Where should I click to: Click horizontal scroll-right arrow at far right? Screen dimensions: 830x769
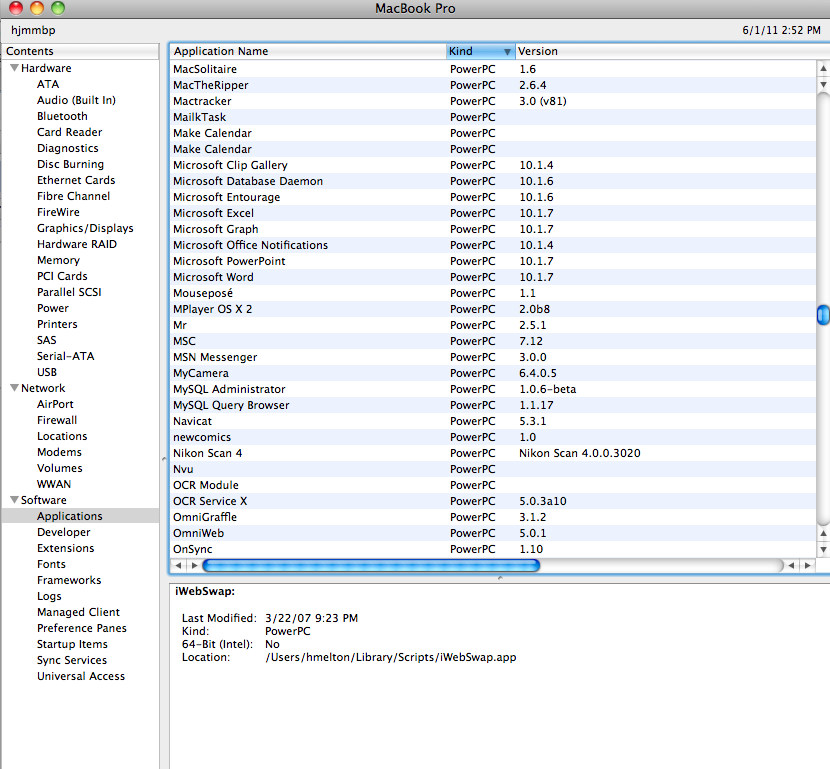tap(808, 565)
